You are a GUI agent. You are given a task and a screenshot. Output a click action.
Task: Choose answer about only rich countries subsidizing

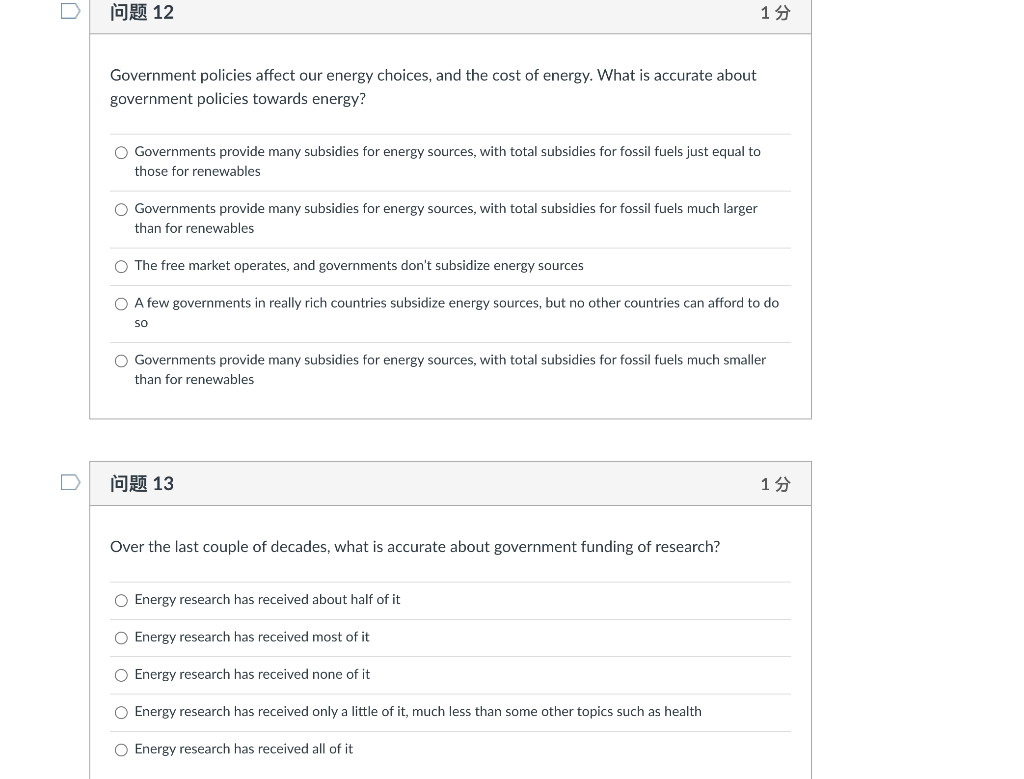[121, 303]
